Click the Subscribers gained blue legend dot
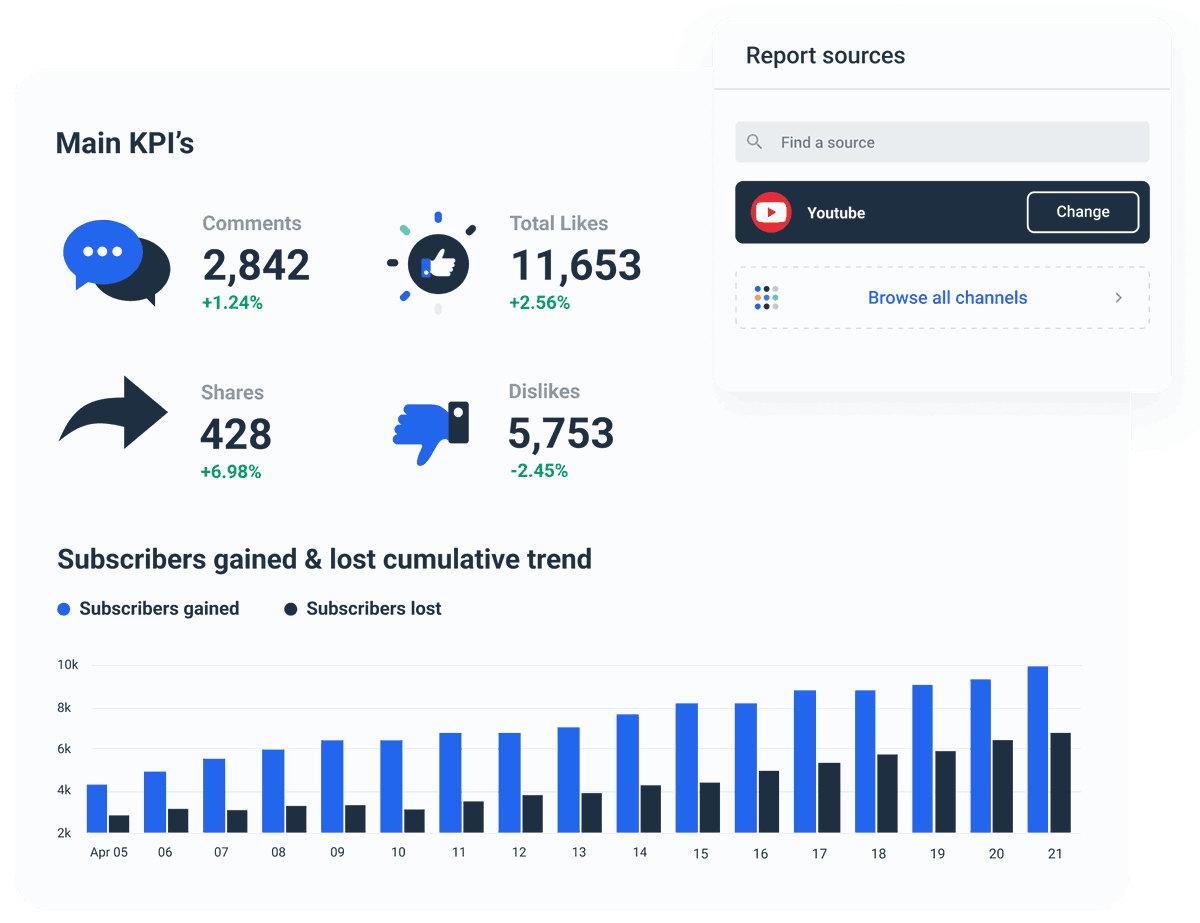This screenshot has width=1200, height=923. click(62, 608)
